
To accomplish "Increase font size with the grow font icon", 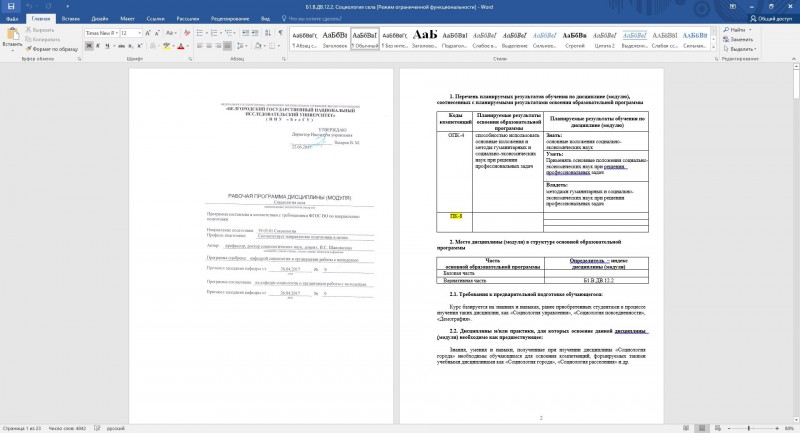I will click(148, 33).
